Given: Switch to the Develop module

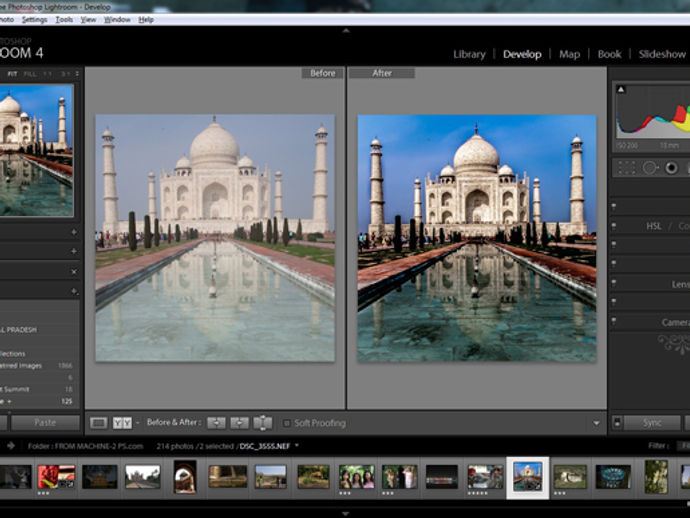Looking at the screenshot, I should point(522,55).
